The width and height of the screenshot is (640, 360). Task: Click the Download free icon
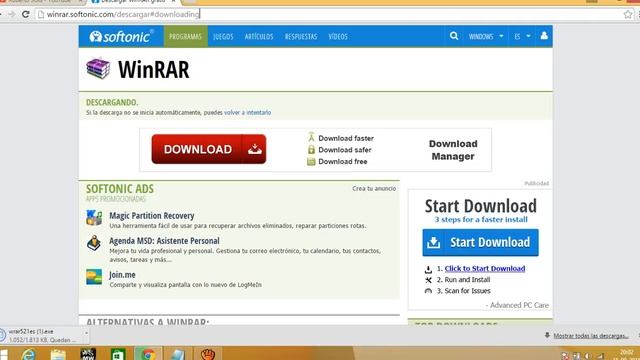tap(311, 162)
